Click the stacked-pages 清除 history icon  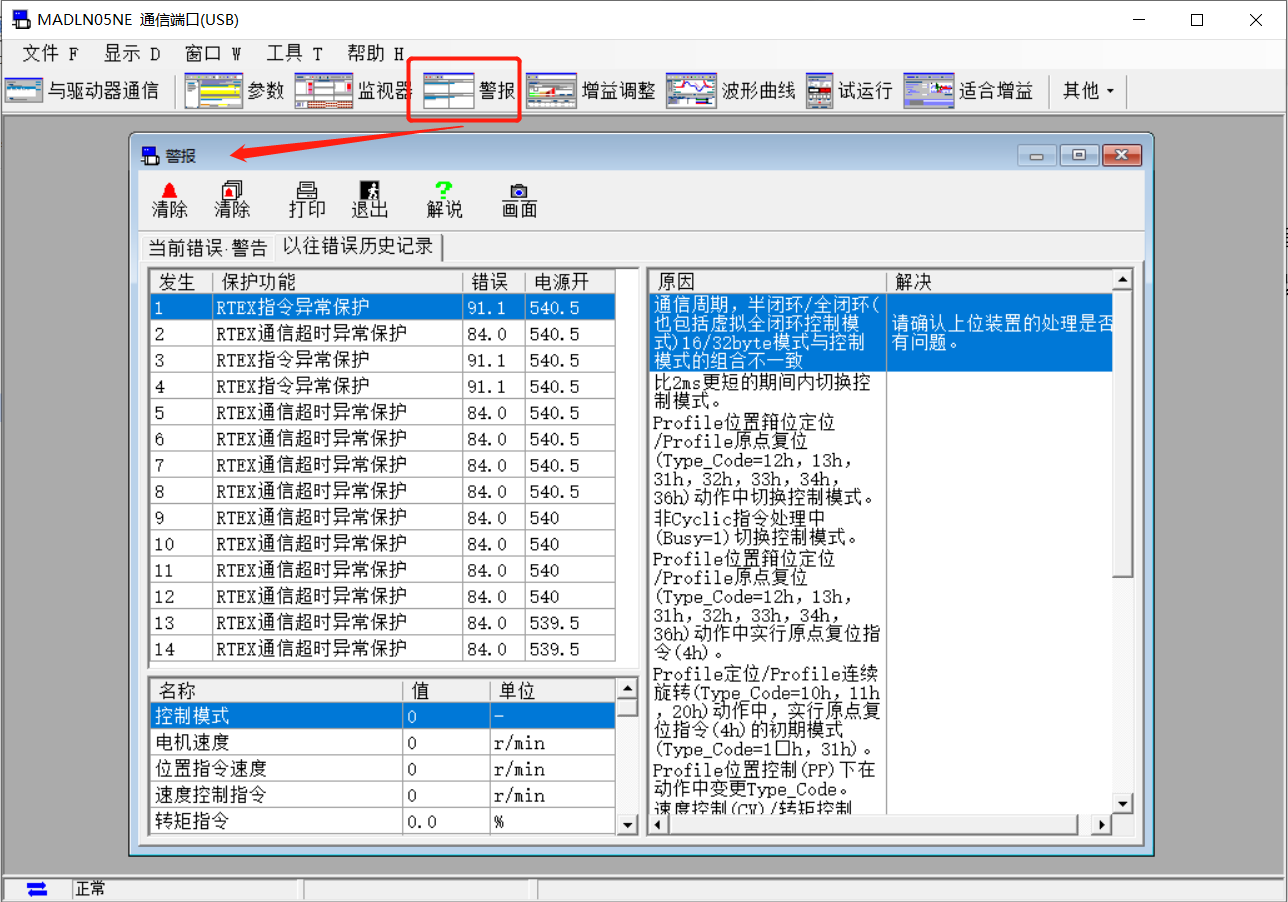232,200
